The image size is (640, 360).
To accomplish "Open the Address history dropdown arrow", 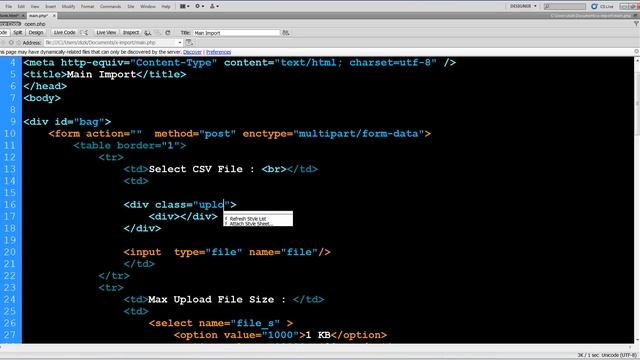I will (180, 42).
